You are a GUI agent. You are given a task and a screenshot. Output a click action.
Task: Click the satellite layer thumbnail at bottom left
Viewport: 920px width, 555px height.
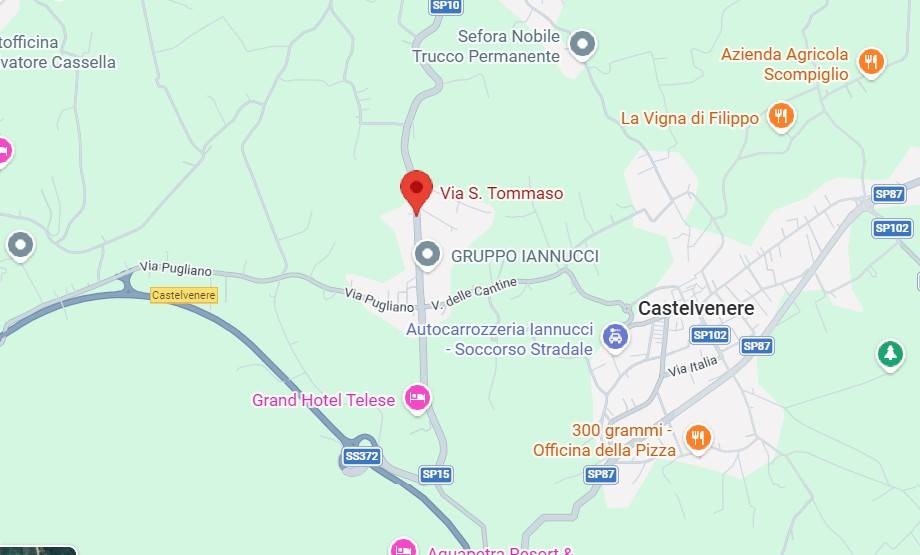point(38,550)
